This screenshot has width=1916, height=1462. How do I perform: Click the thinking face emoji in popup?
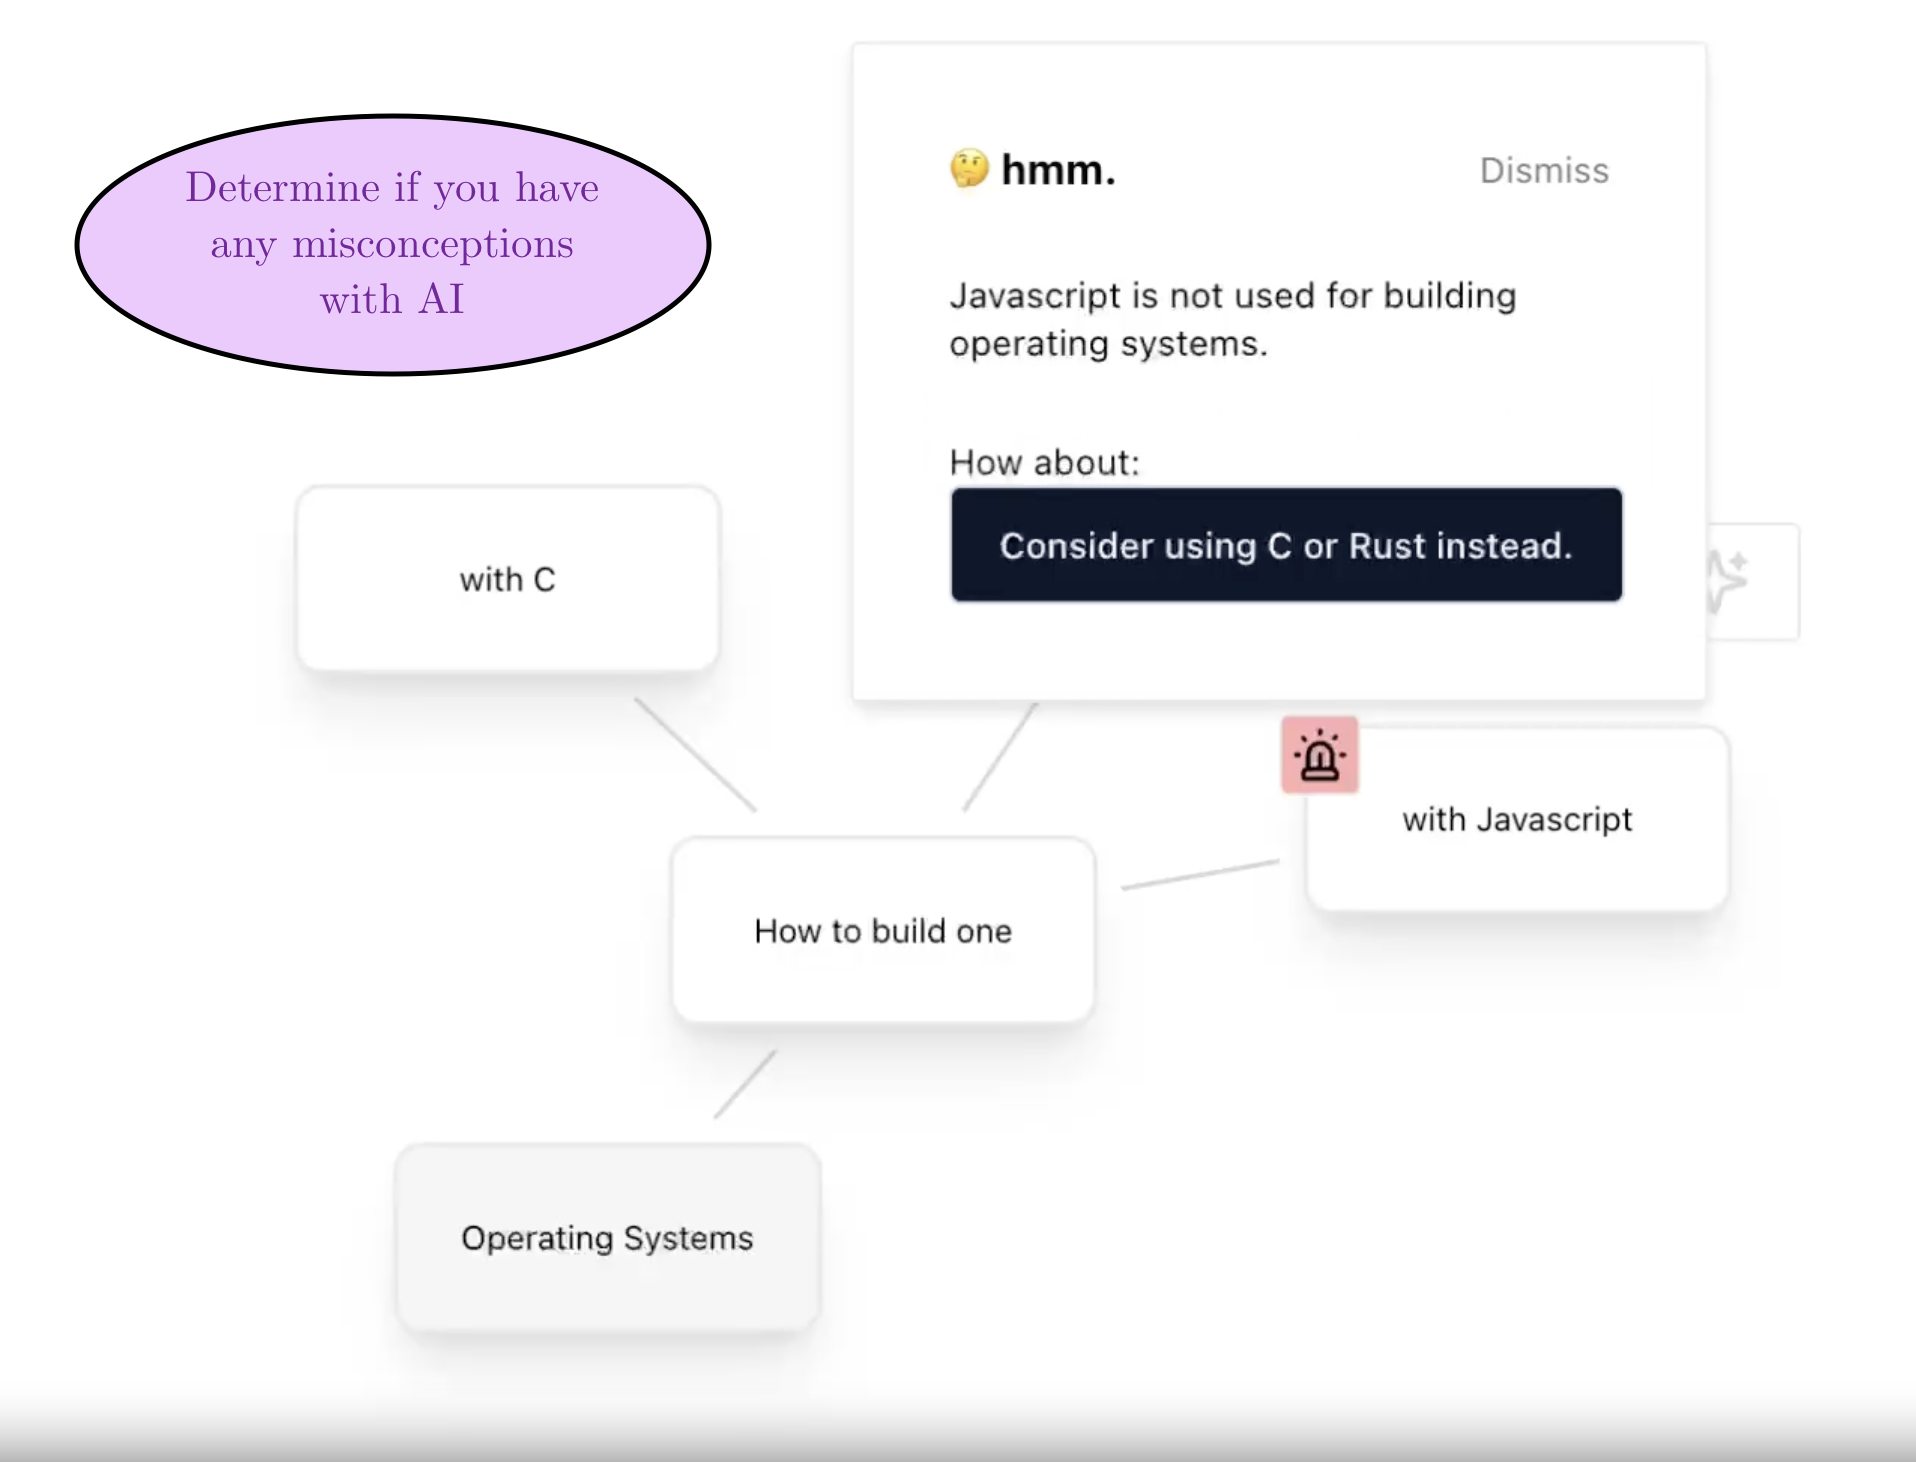[x=969, y=169]
